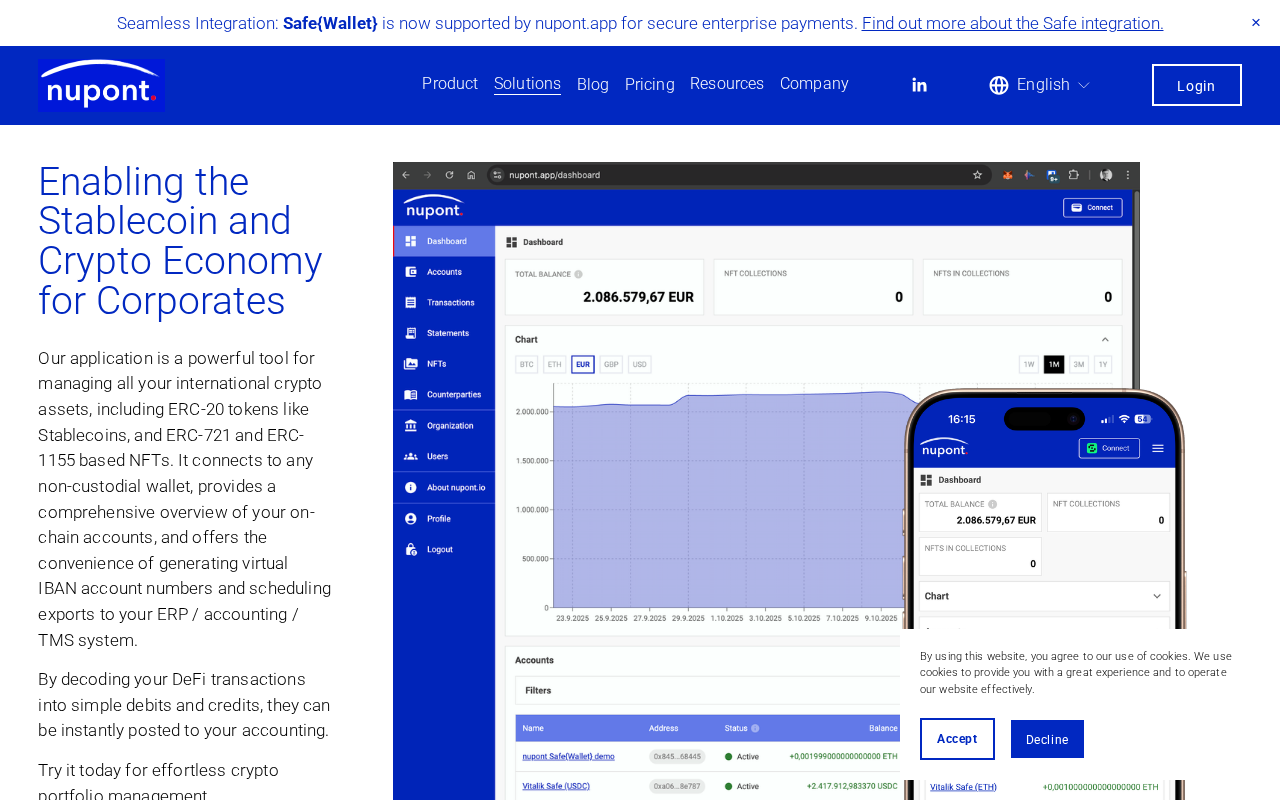Switch chart range to 1M

click(x=1054, y=364)
